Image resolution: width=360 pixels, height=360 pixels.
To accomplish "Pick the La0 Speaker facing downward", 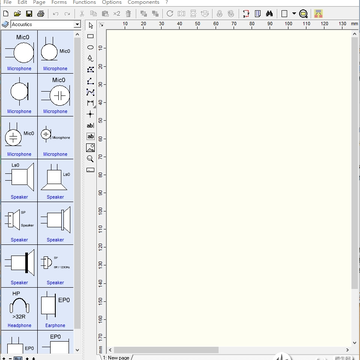I will [55, 180].
